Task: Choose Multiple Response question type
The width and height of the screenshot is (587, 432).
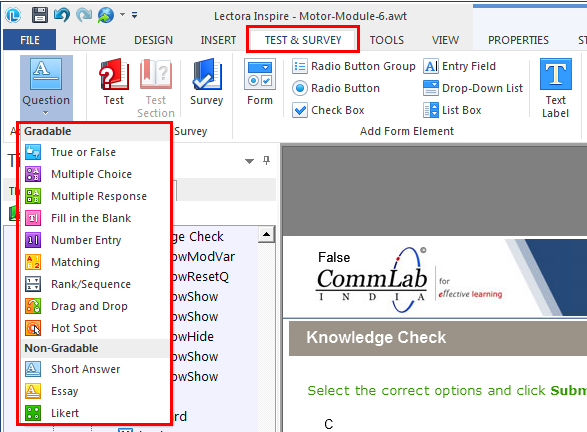Action: coord(94,196)
